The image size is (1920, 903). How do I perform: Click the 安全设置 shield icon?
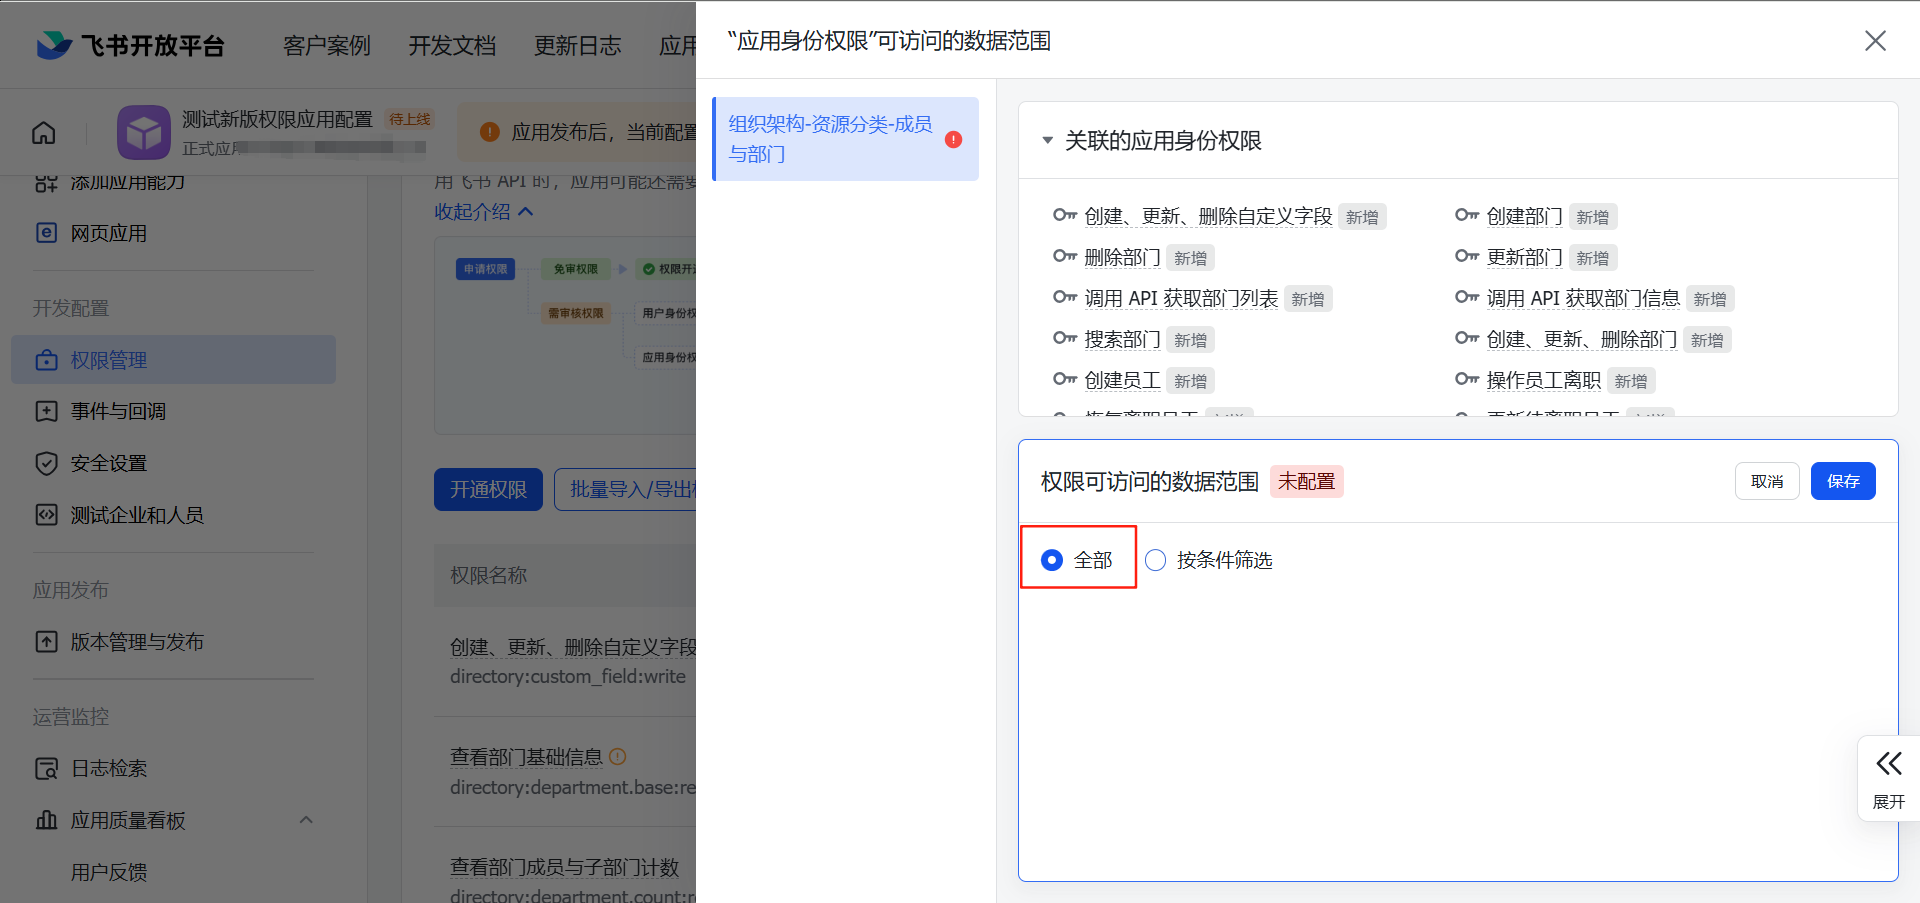pyautogui.click(x=47, y=463)
